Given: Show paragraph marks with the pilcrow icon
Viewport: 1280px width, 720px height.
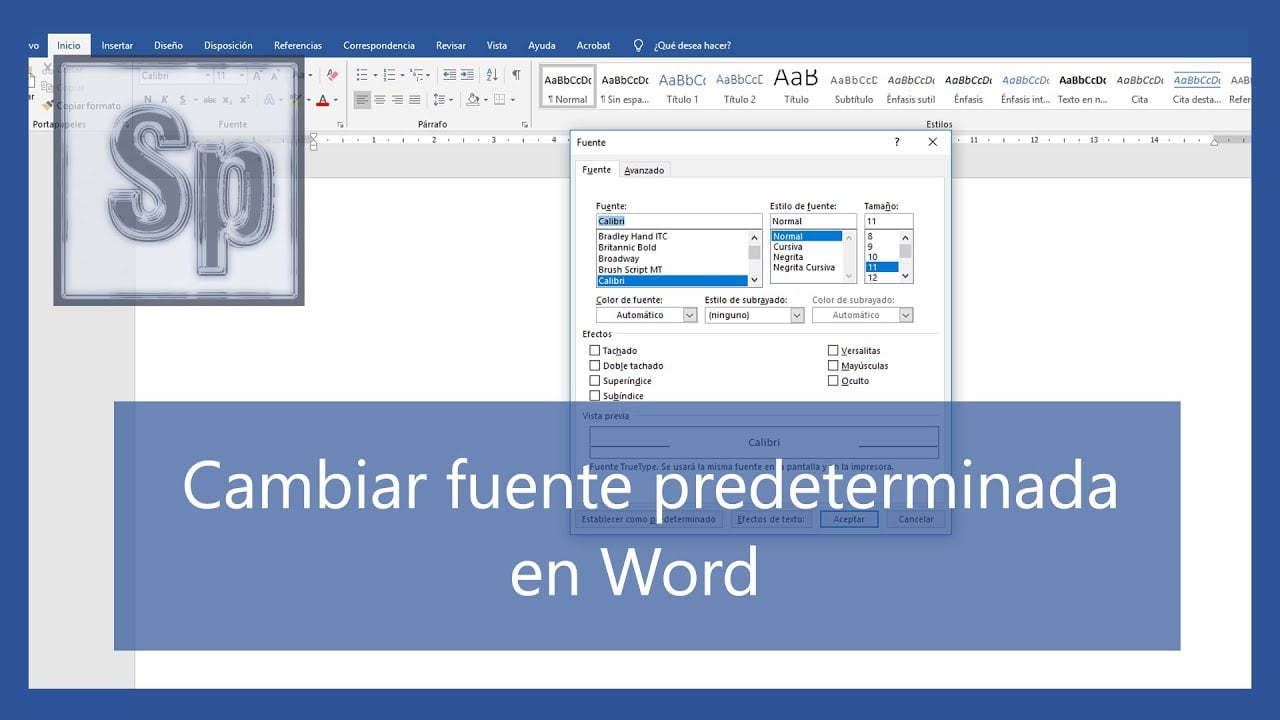Looking at the screenshot, I should point(516,75).
